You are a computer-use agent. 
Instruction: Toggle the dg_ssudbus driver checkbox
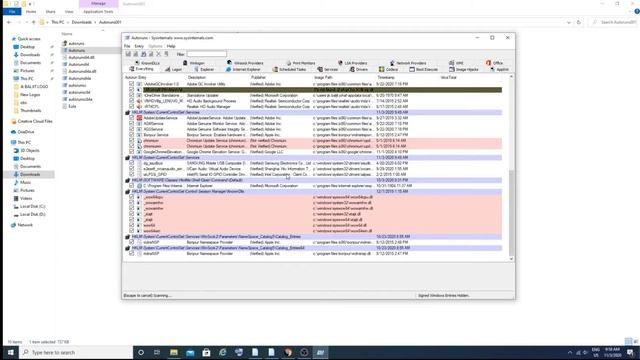tap(131, 163)
